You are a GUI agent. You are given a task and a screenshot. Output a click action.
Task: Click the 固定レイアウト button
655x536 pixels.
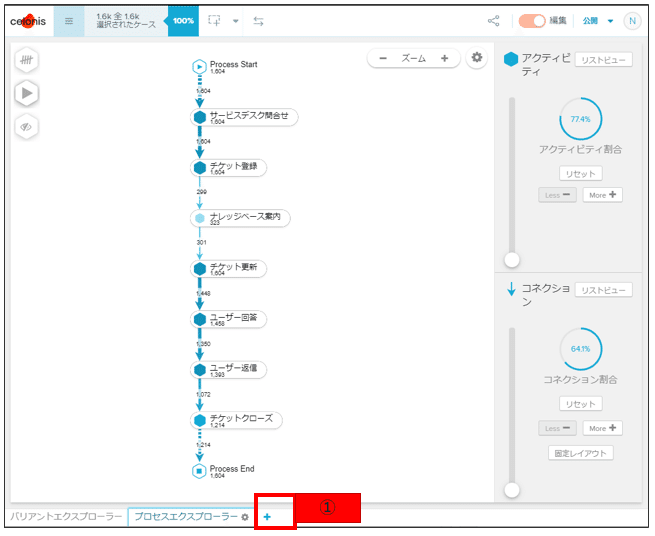(580, 453)
